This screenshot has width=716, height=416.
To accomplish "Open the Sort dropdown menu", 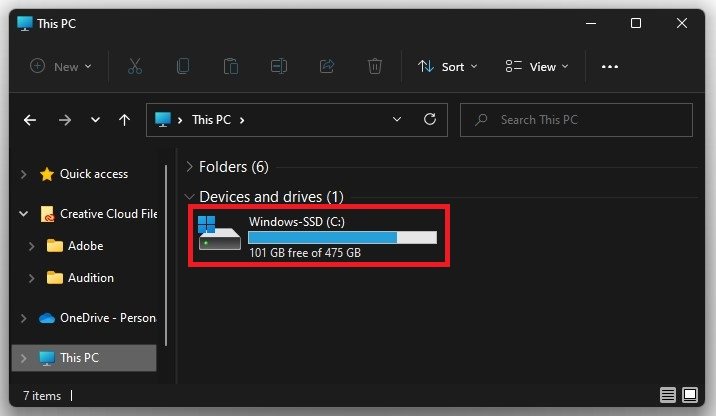I will pos(447,66).
